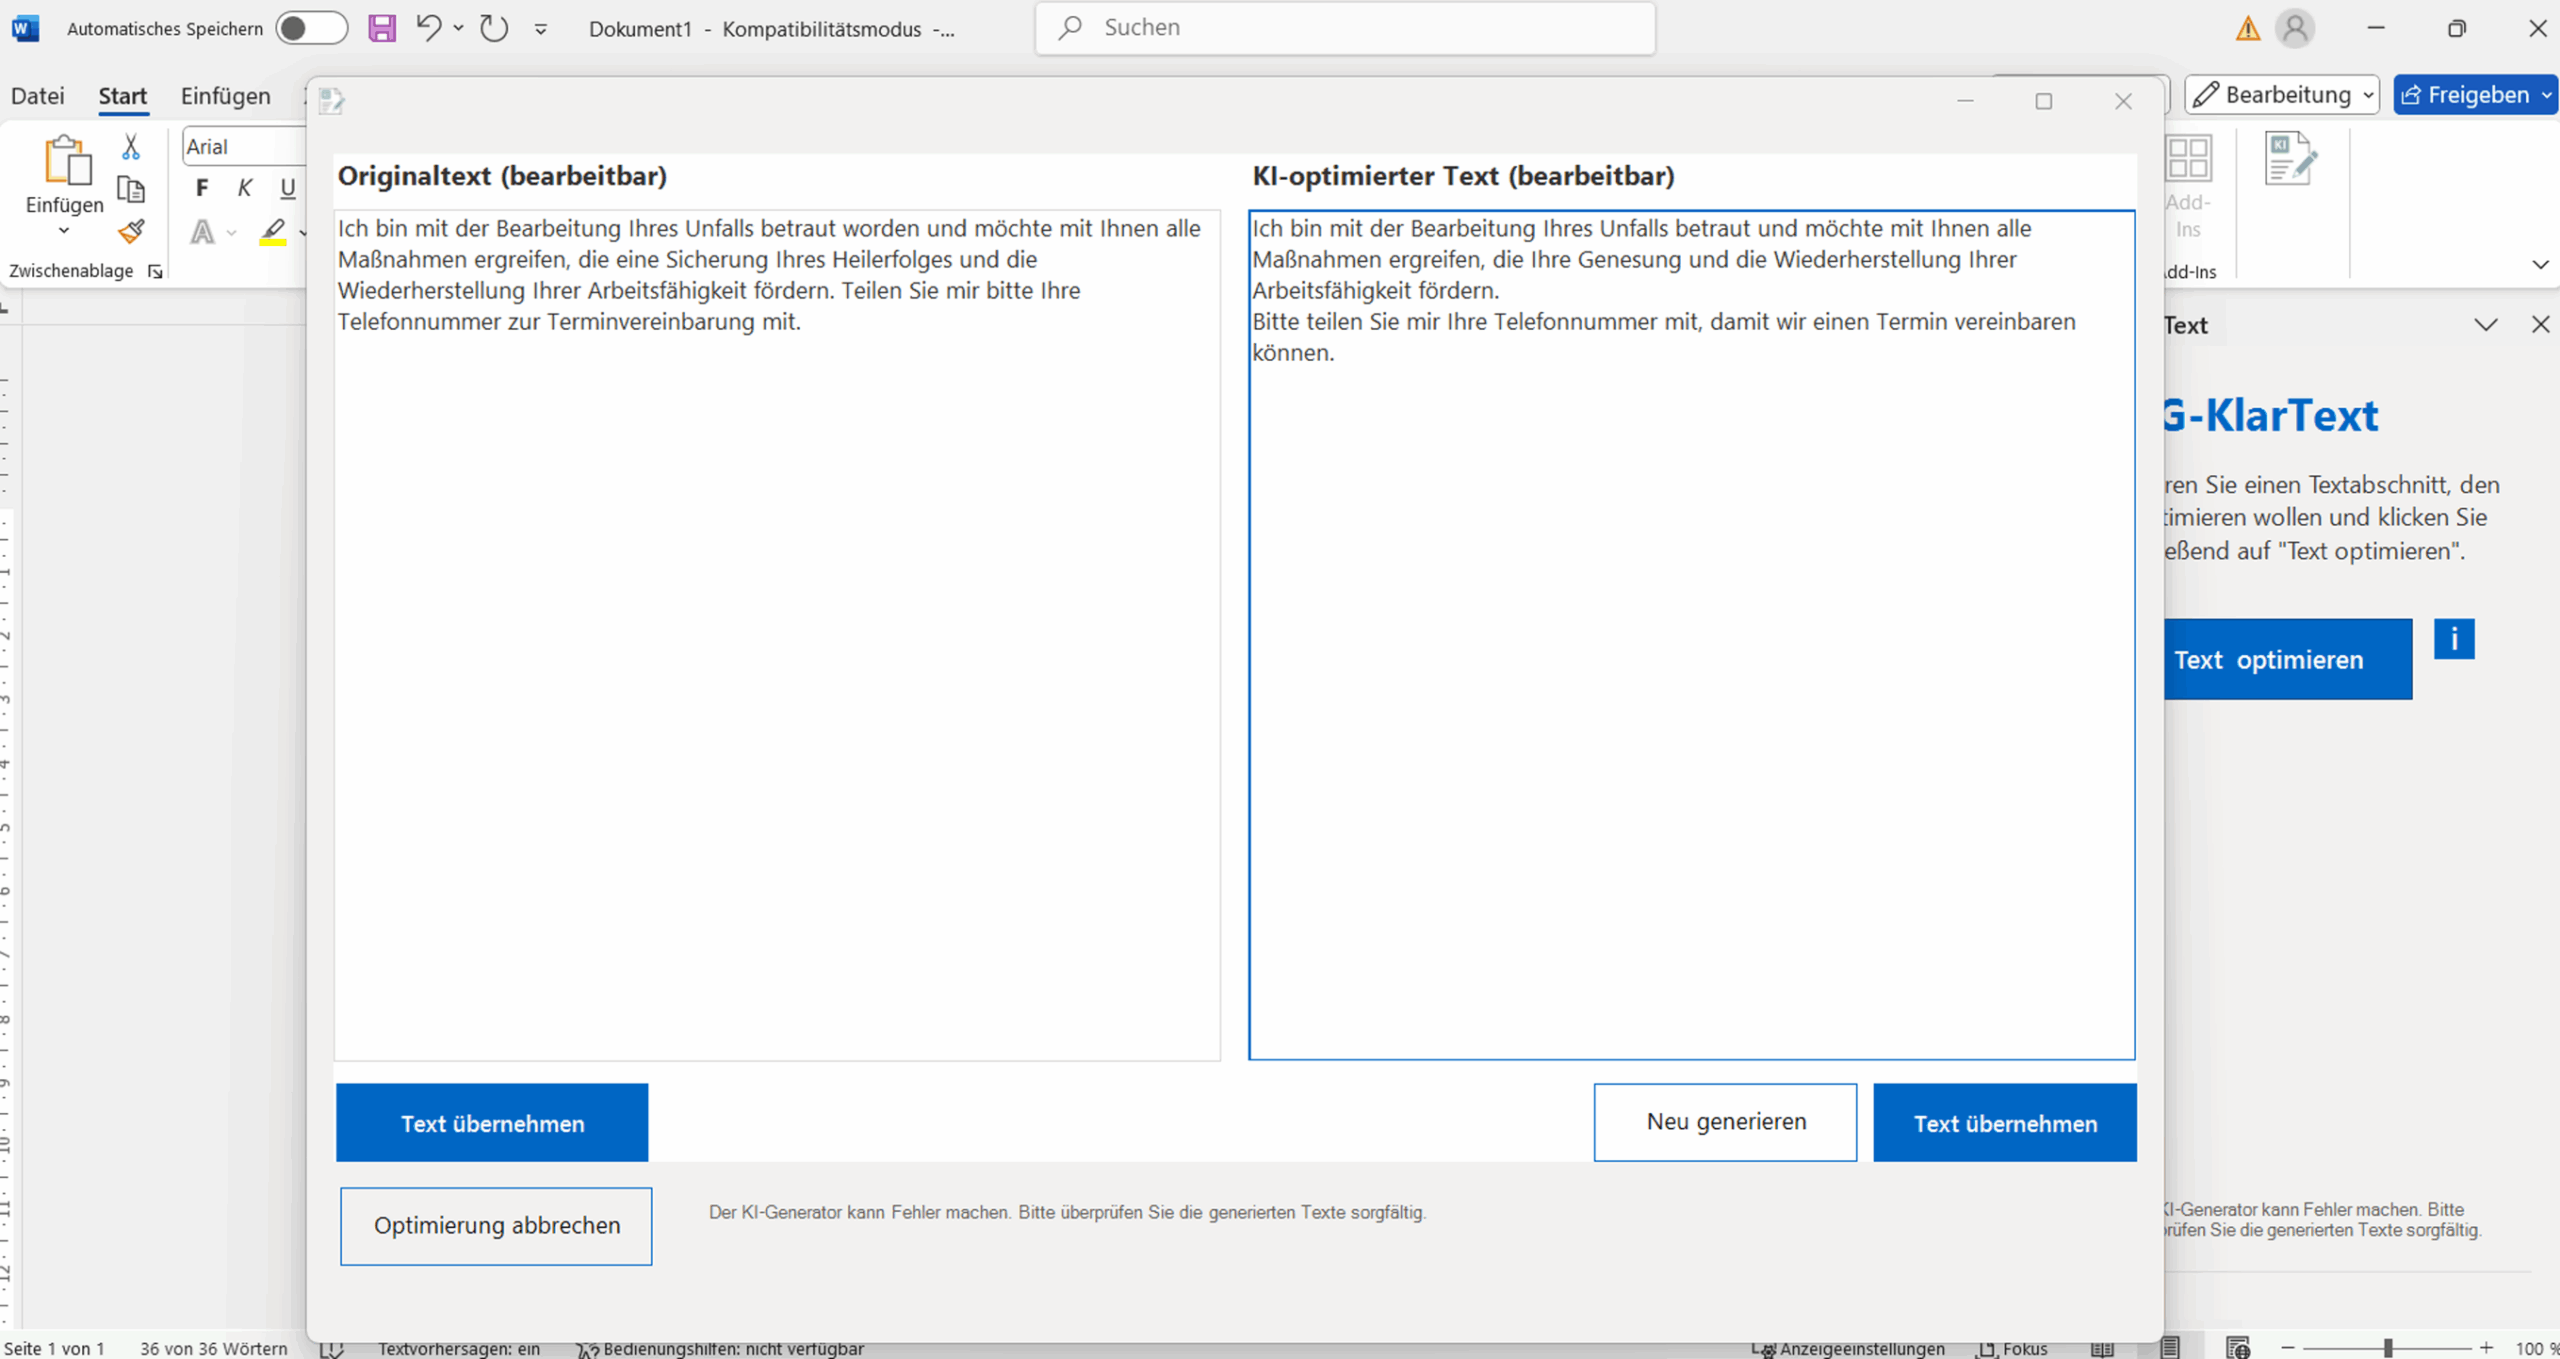The image size is (2560, 1359).
Task: Click the zoom slider handle
Action: pyautogui.click(x=2388, y=1348)
